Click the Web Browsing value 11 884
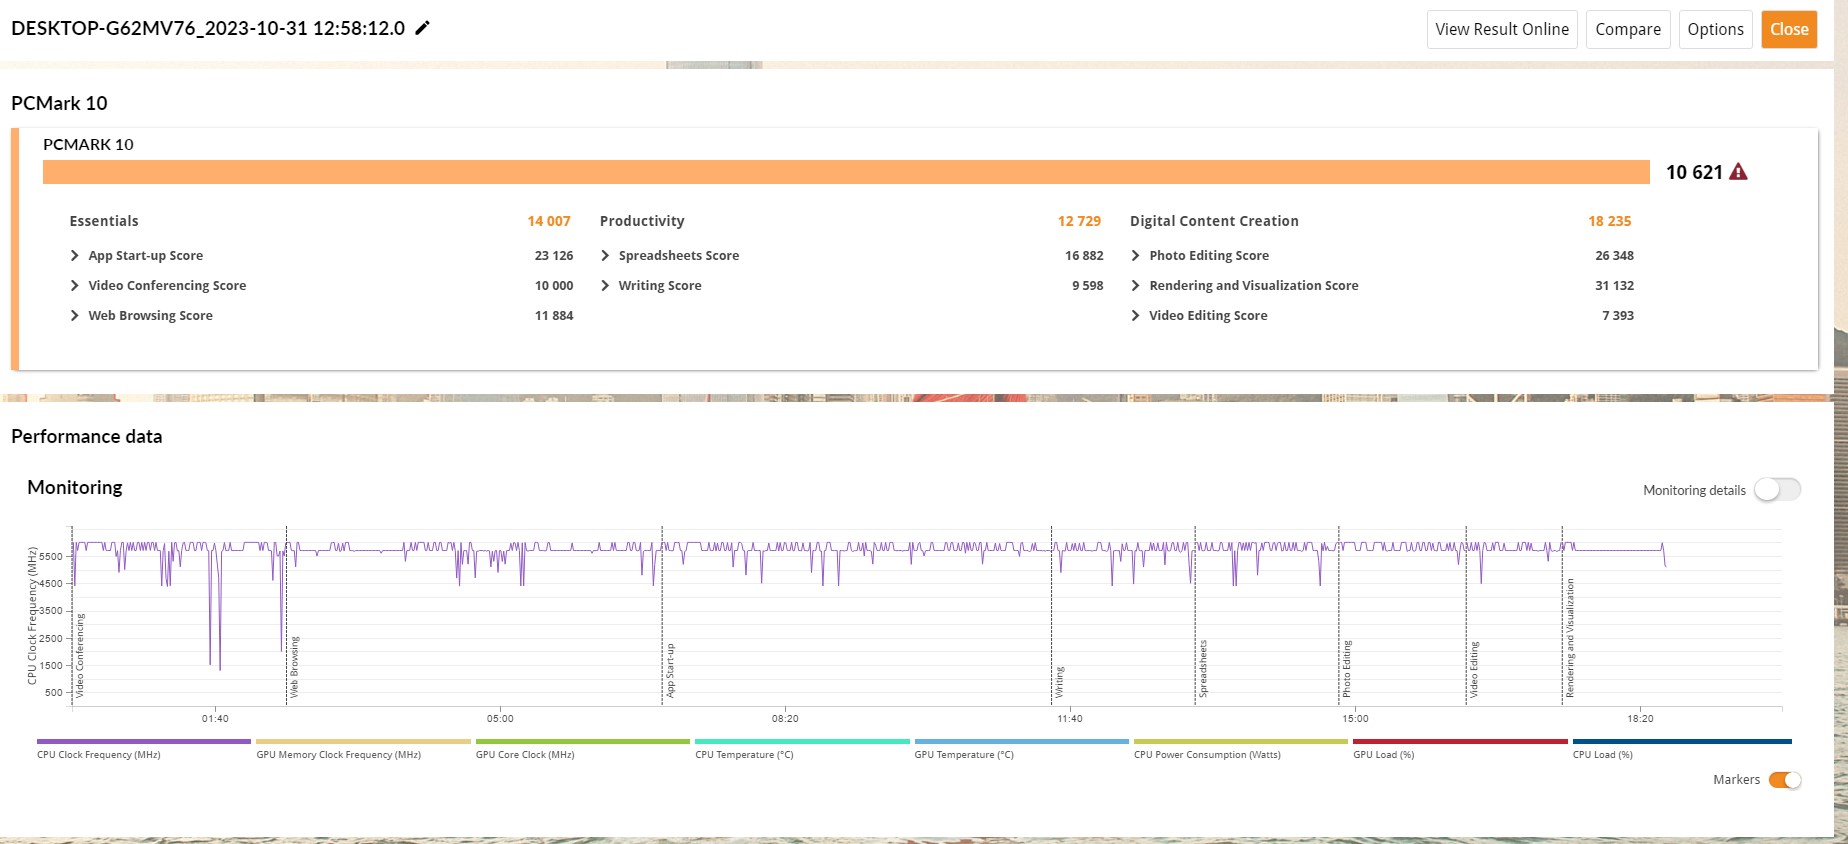Image resolution: width=1848 pixels, height=844 pixels. (x=554, y=316)
